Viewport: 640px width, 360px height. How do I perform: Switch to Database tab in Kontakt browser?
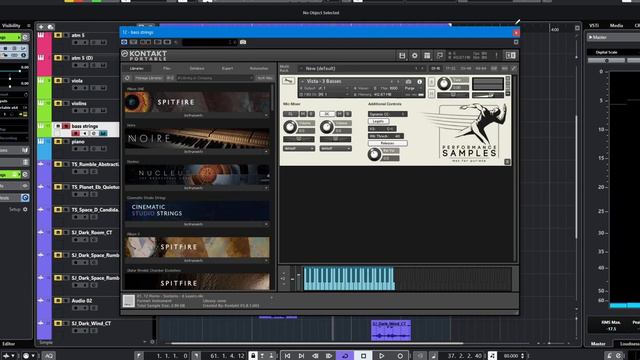[x=197, y=69]
